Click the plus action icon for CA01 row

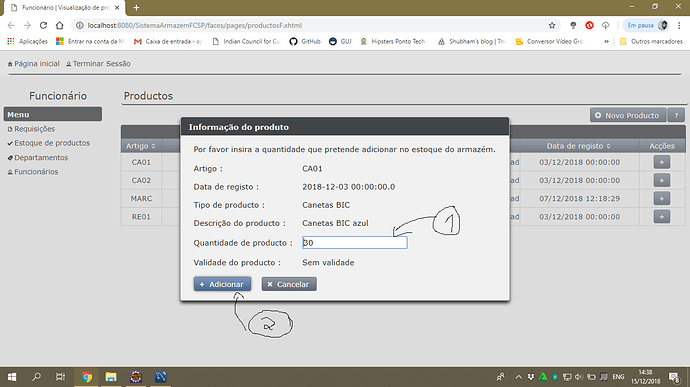coord(661,162)
